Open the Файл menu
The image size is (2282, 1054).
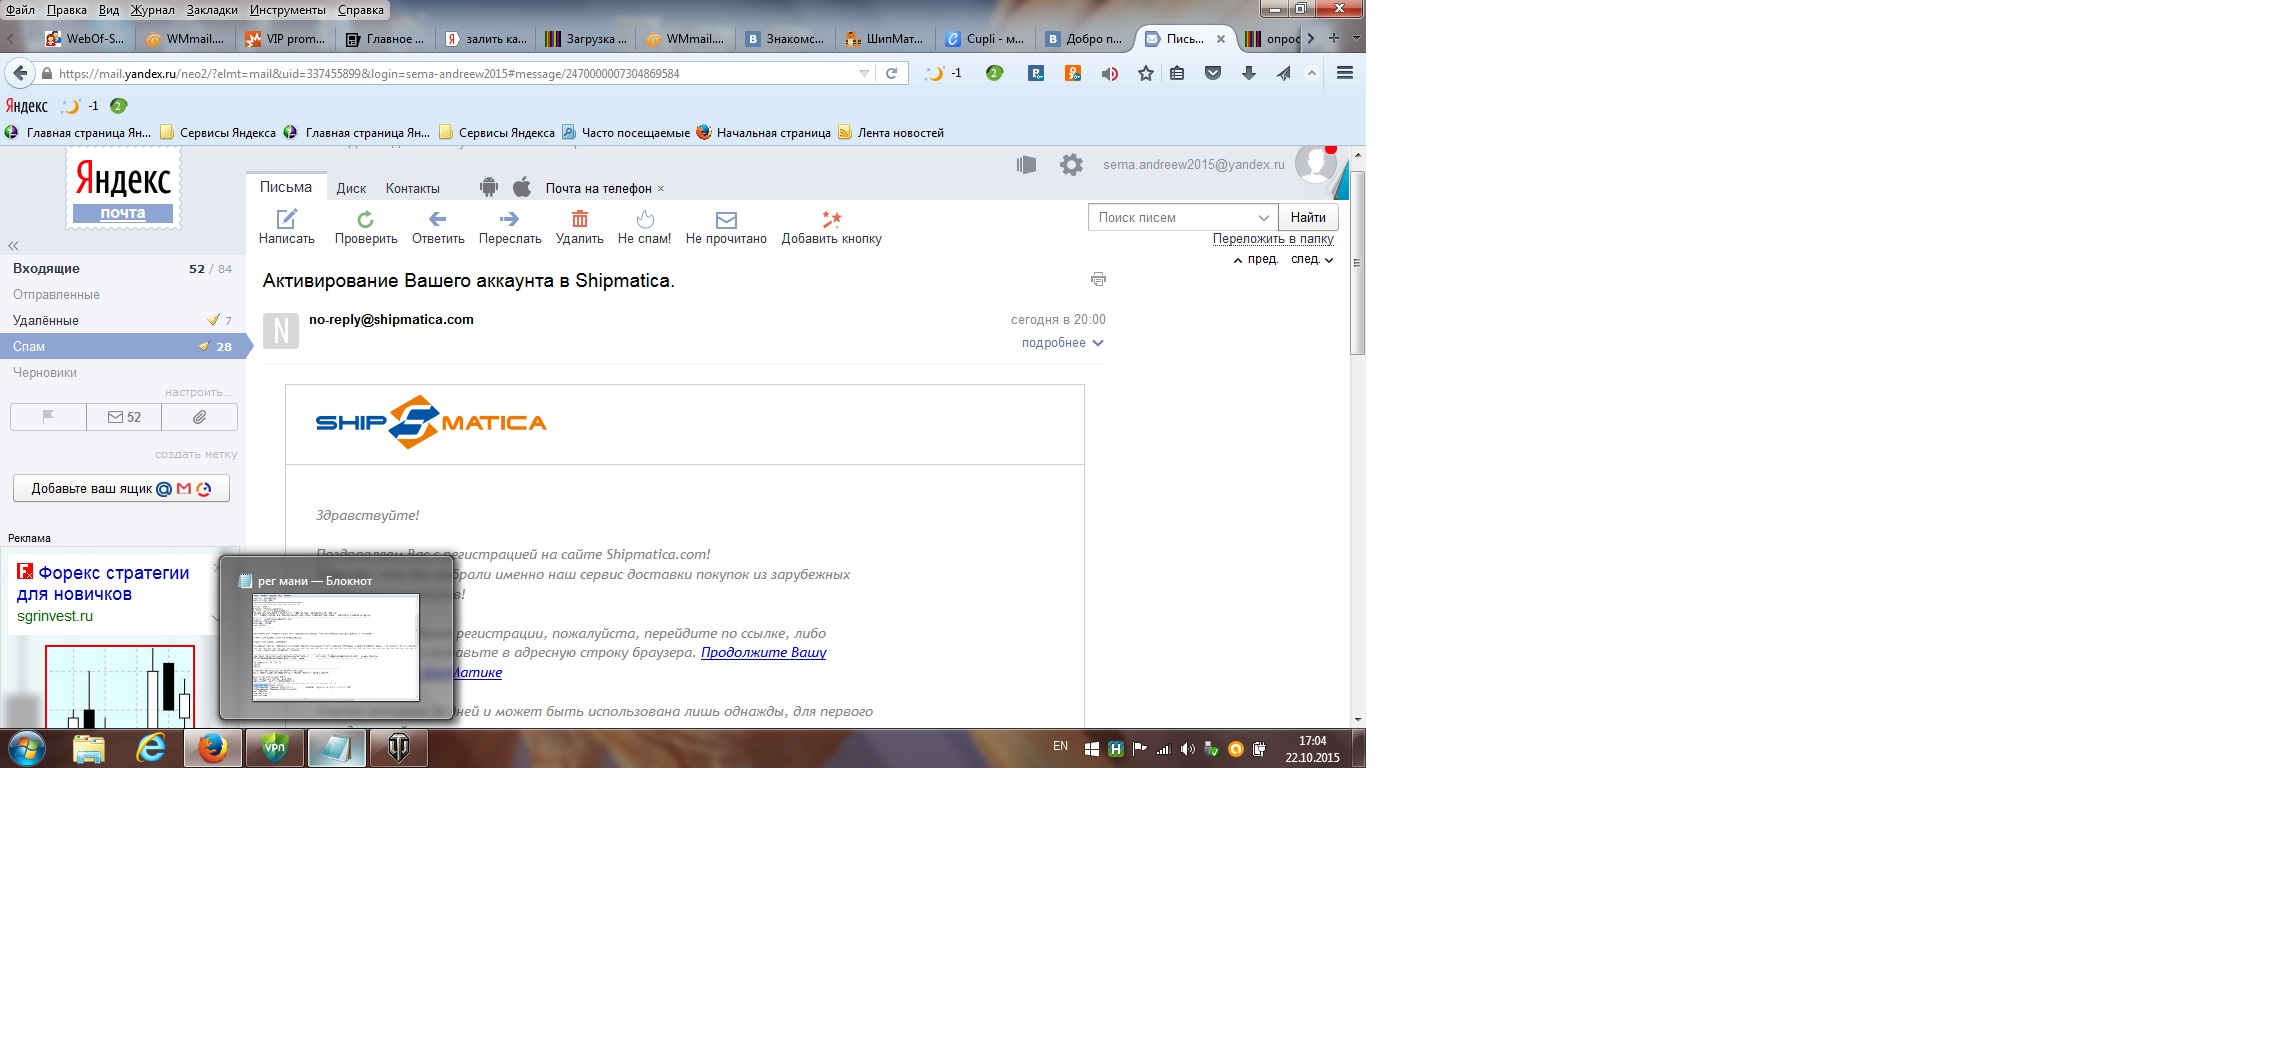20,9
